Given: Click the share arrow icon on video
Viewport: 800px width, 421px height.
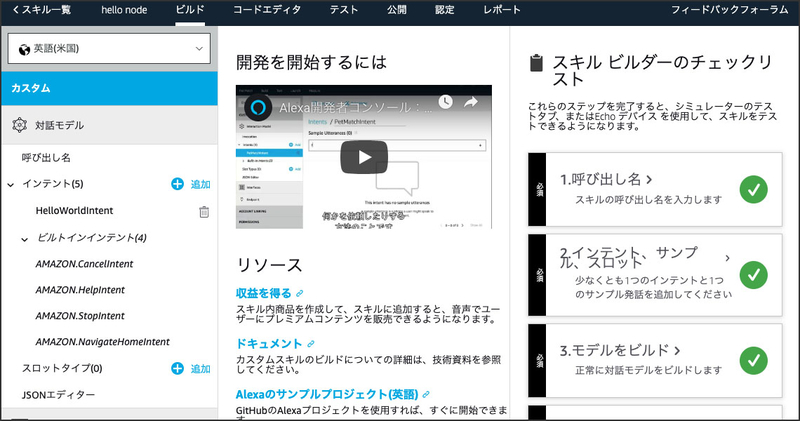Looking at the screenshot, I should 470,102.
